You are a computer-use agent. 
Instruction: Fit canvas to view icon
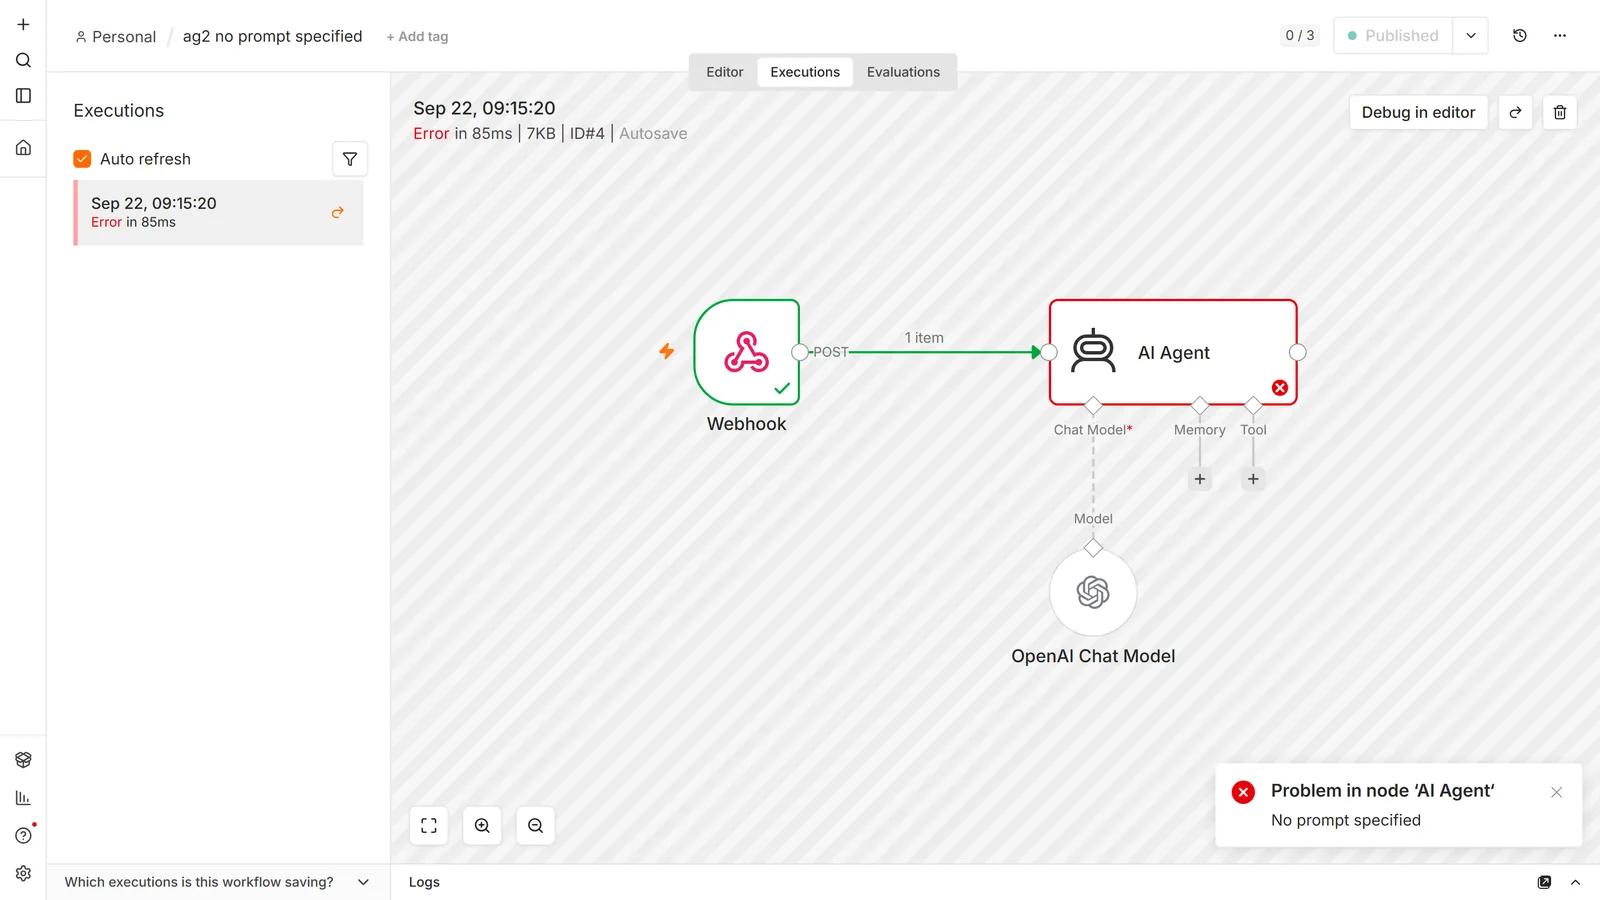(429, 826)
